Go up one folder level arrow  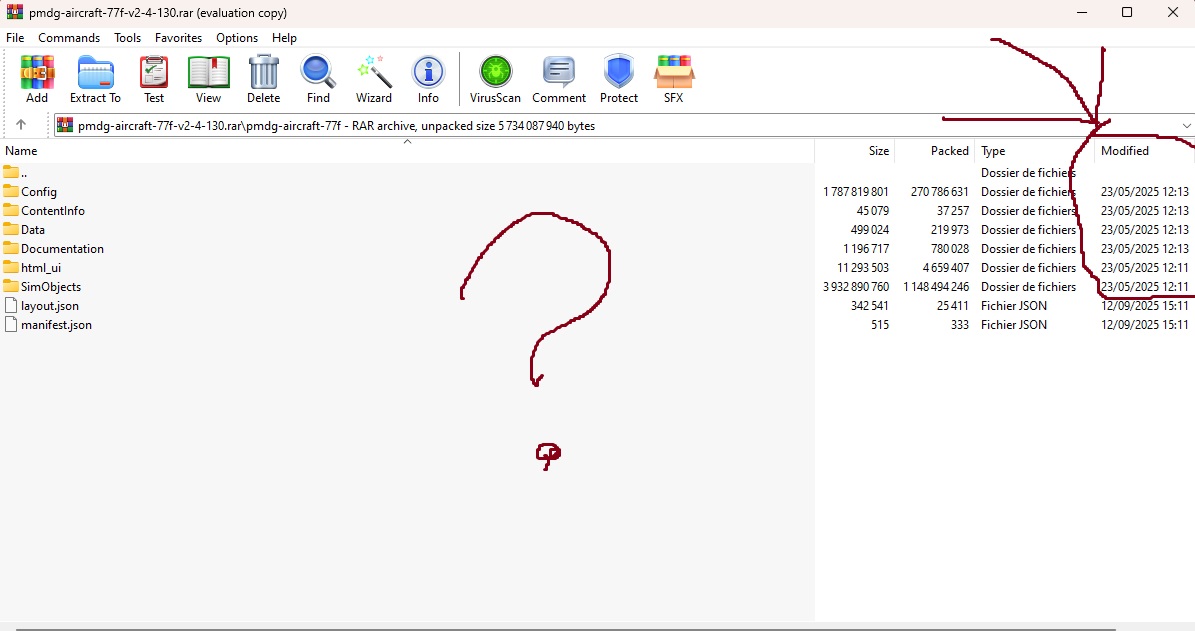(21, 125)
